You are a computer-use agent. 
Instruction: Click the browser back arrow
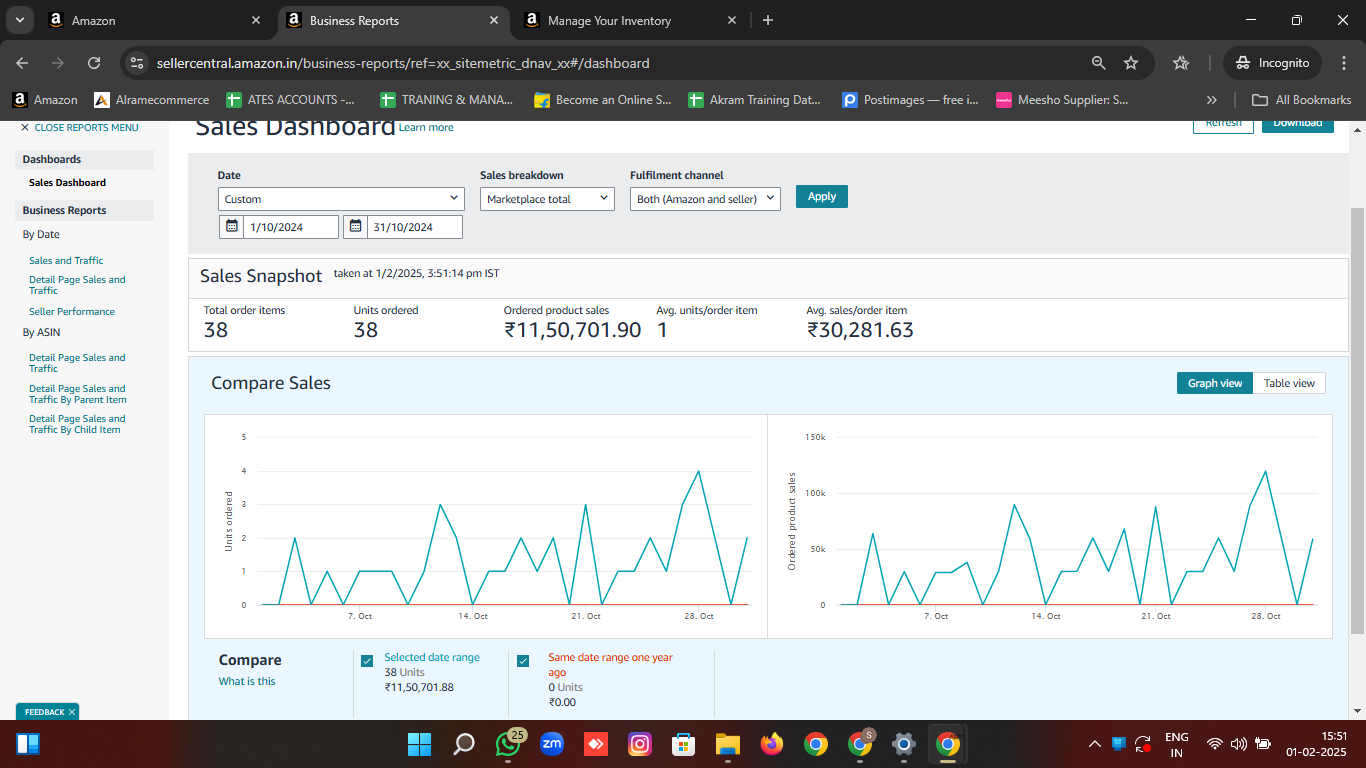click(22, 63)
